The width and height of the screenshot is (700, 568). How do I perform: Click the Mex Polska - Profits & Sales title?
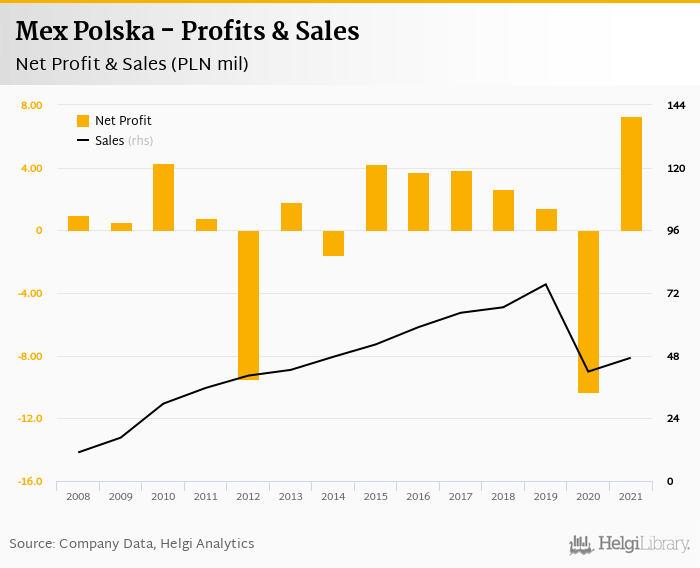(x=187, y=32)
